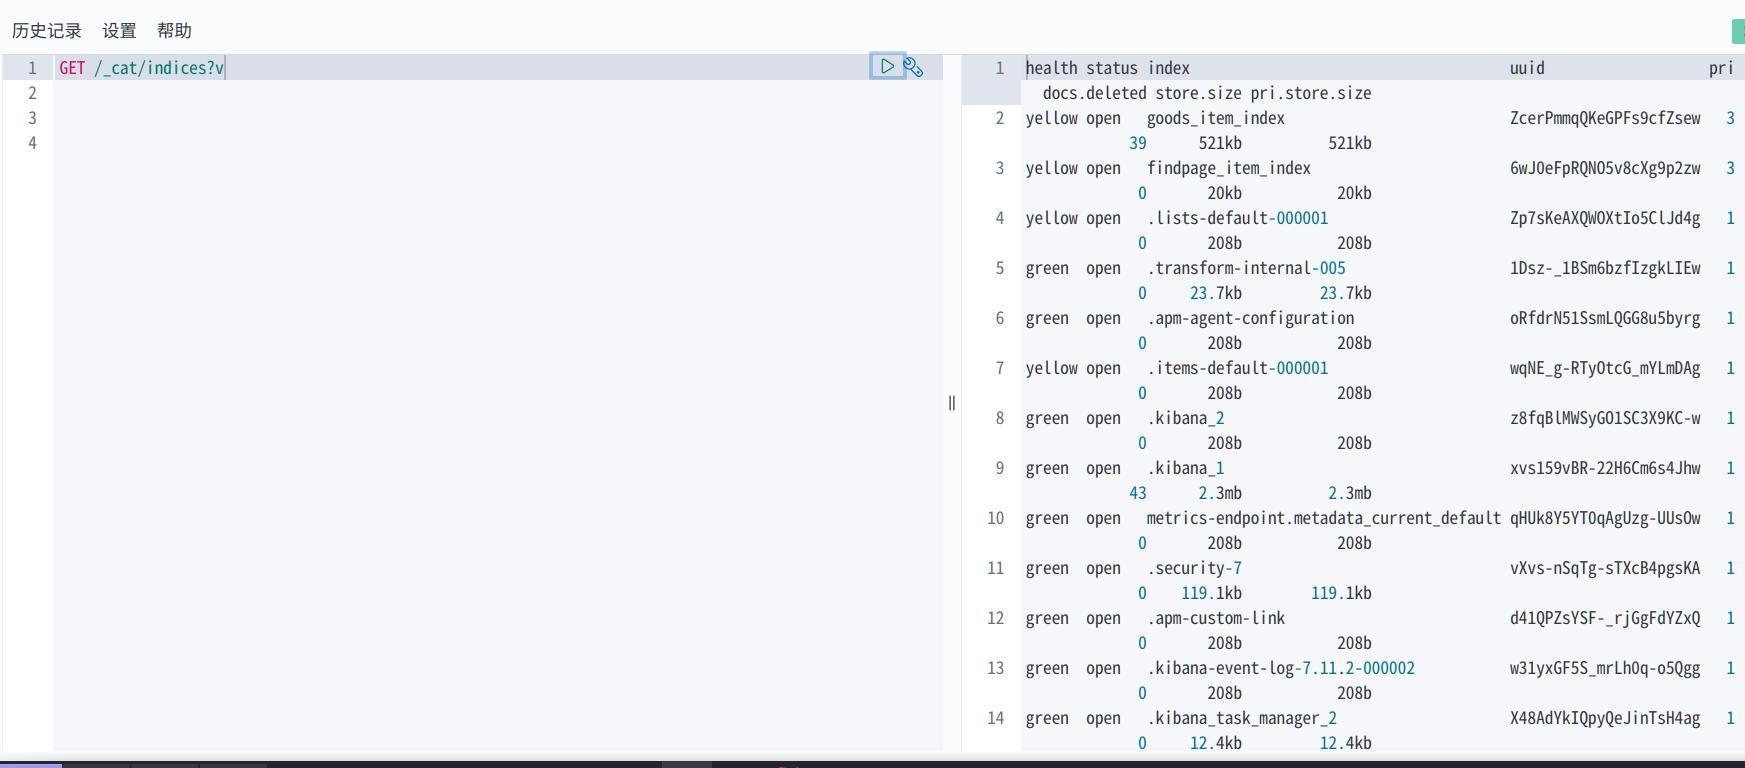The image size is (1745, 768).
Task: Click docs.deleted value 39 for goods_item_index
Action: 1138,143
